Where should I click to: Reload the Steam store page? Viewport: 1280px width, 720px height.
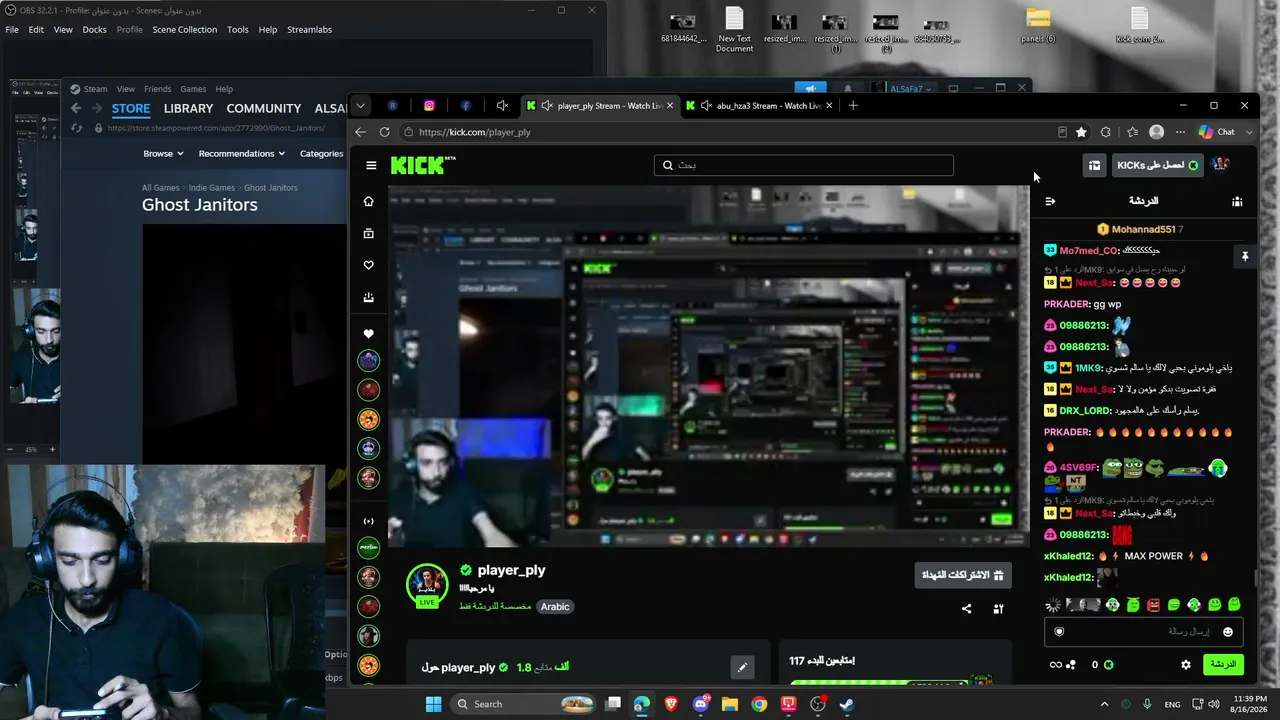tap(76, 128)
